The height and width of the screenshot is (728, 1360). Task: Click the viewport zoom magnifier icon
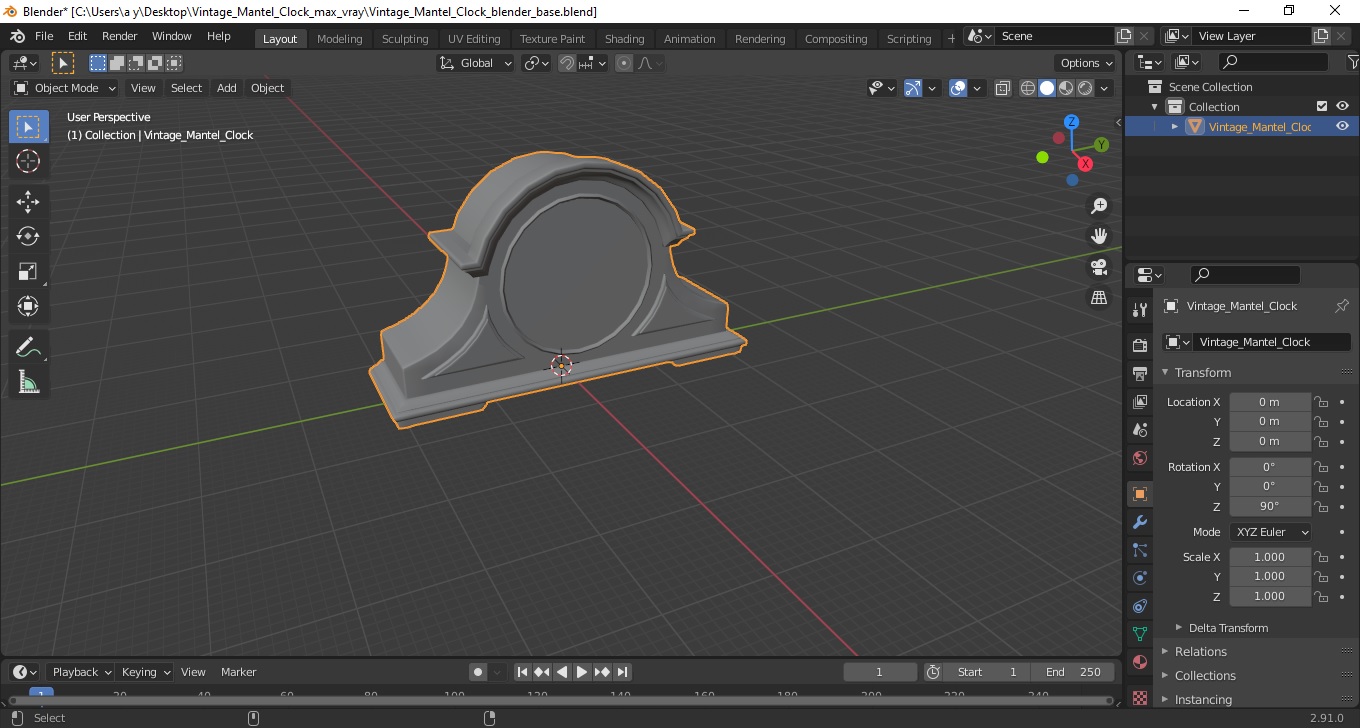[x=1099, y=205]
